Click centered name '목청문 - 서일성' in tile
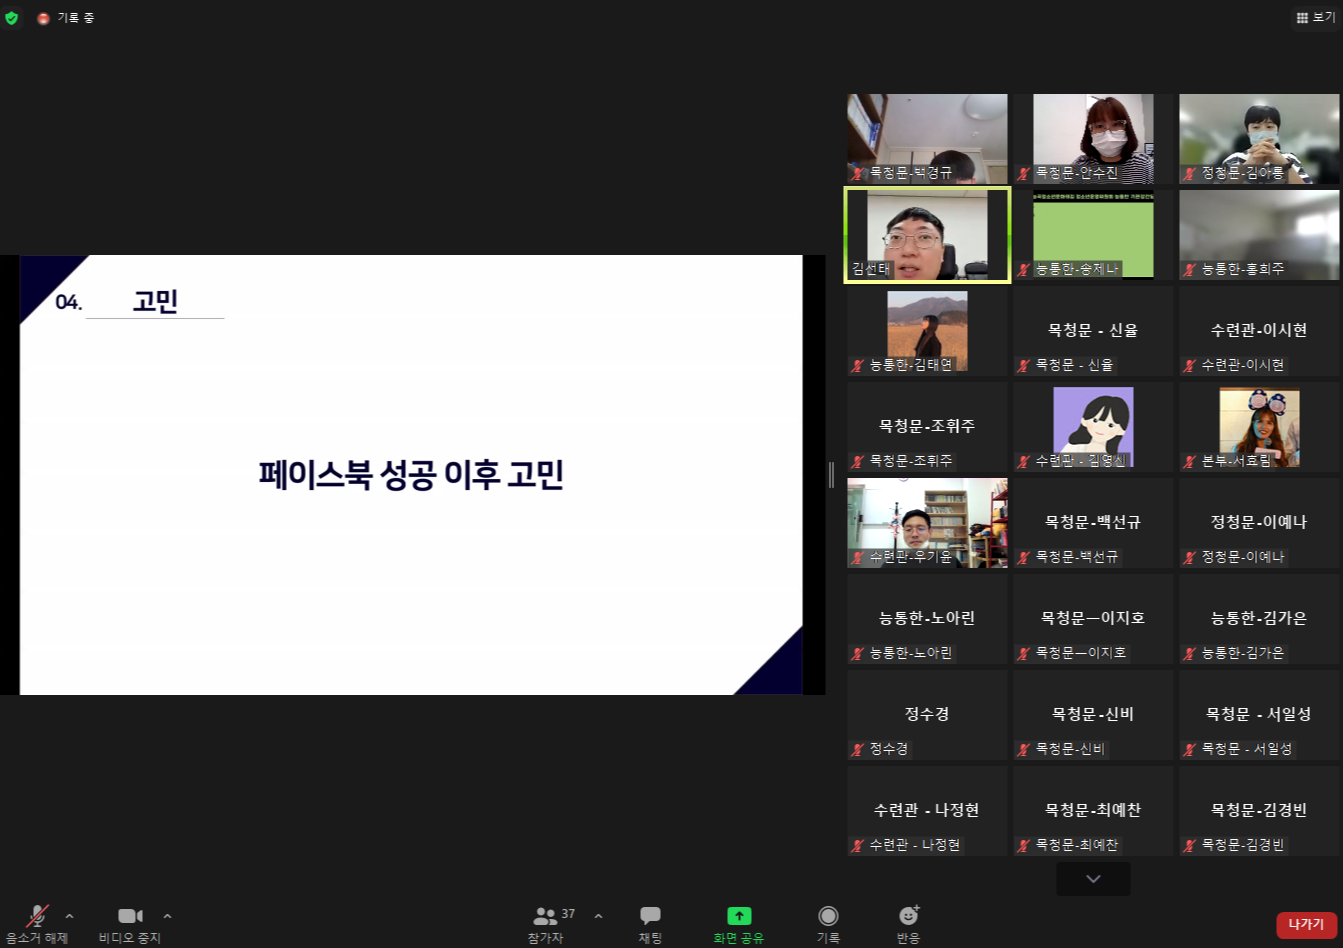The height and width of the screenshot is (948, 1343). coord(1259,714)
